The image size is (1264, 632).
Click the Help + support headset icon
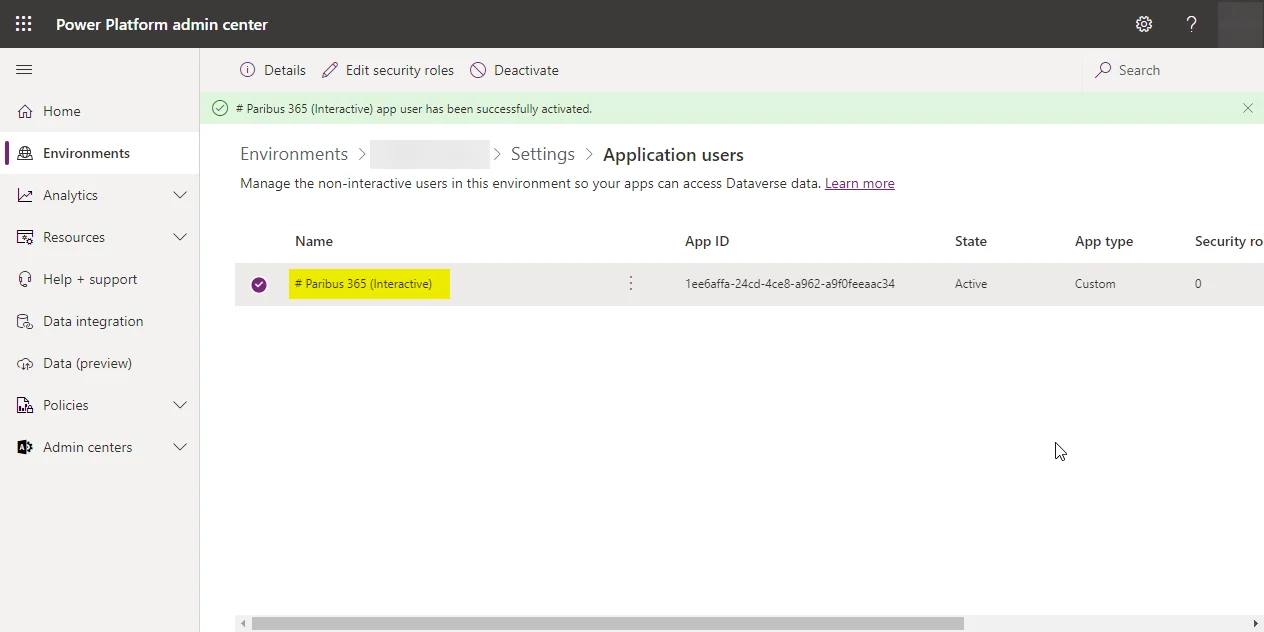(25, 279)
